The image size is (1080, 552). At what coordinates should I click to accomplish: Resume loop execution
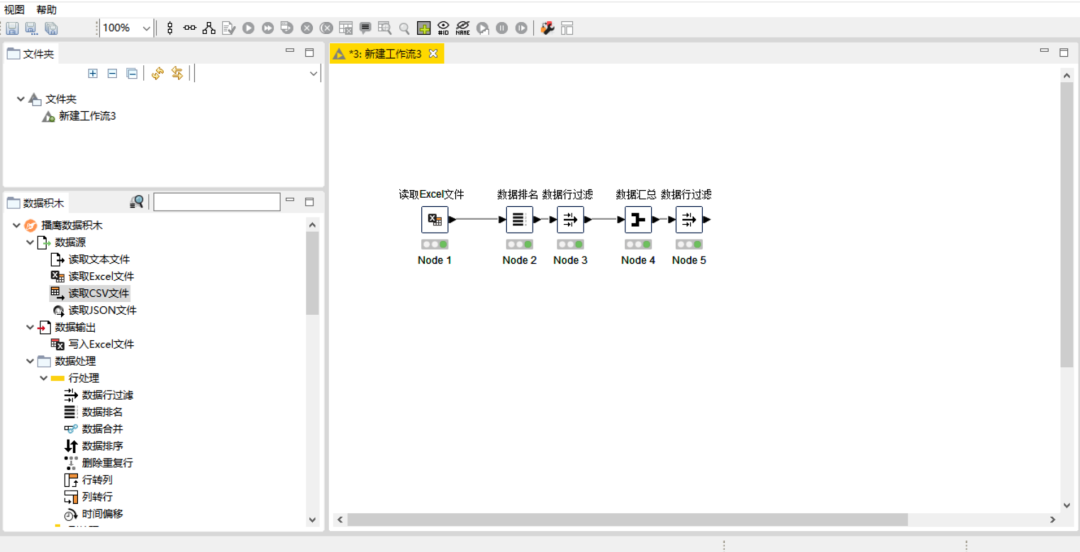coord(521,28)
